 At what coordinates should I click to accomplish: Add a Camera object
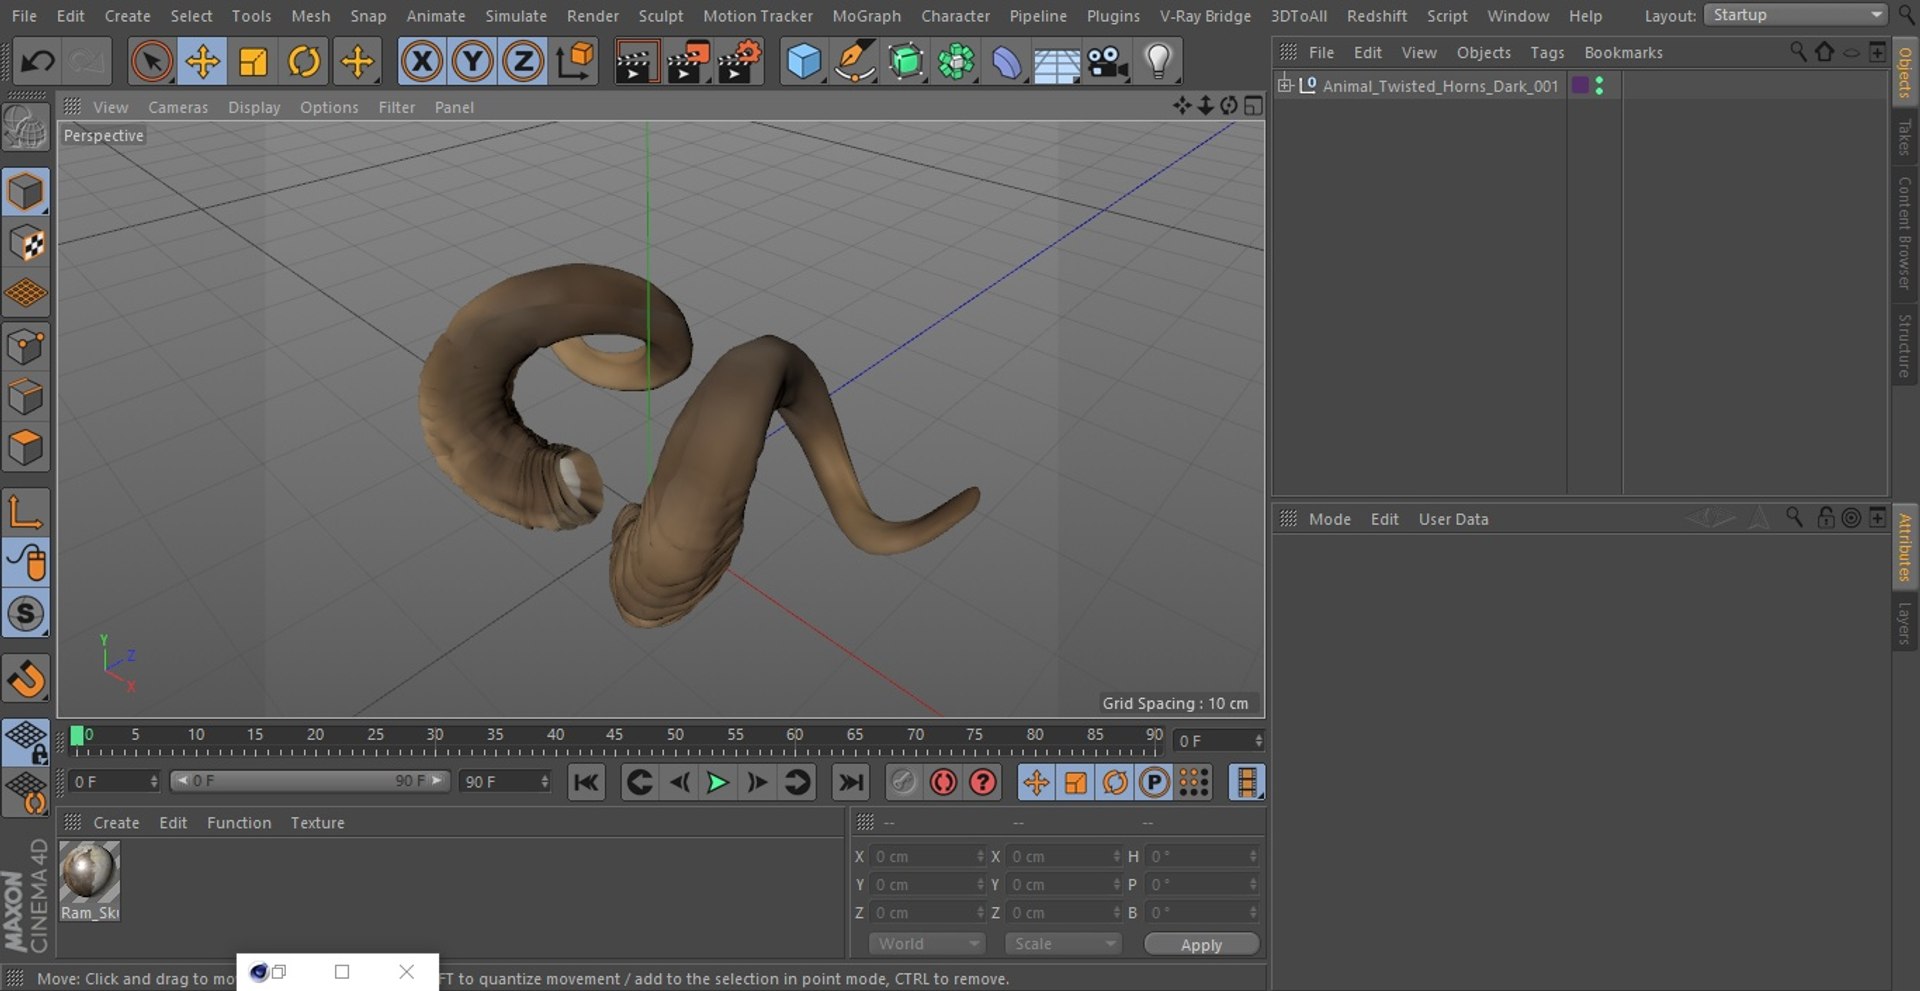pos(1108,62)
